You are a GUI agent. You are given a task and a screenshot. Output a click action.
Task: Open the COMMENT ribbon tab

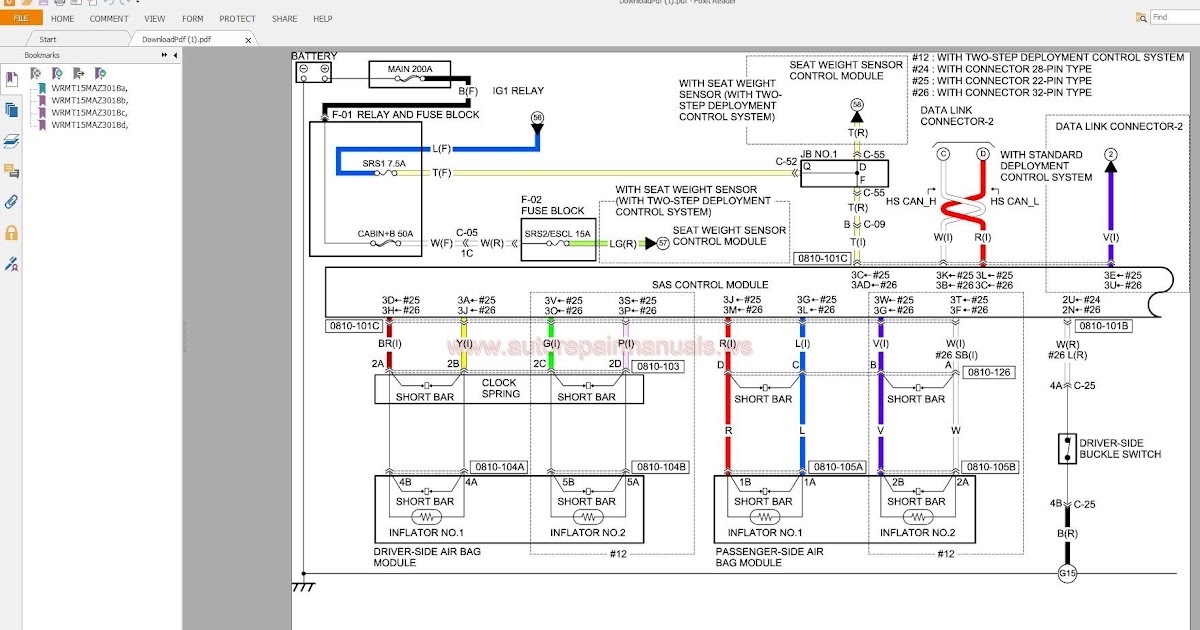(109, 18)
